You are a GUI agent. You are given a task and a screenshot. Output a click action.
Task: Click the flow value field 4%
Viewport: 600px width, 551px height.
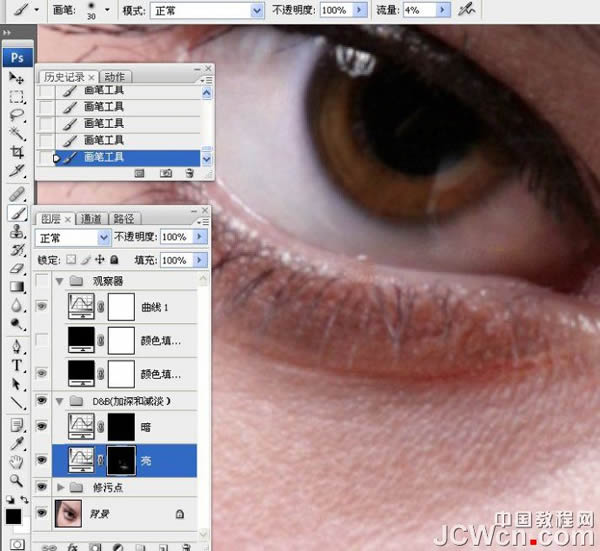[420, 10]
